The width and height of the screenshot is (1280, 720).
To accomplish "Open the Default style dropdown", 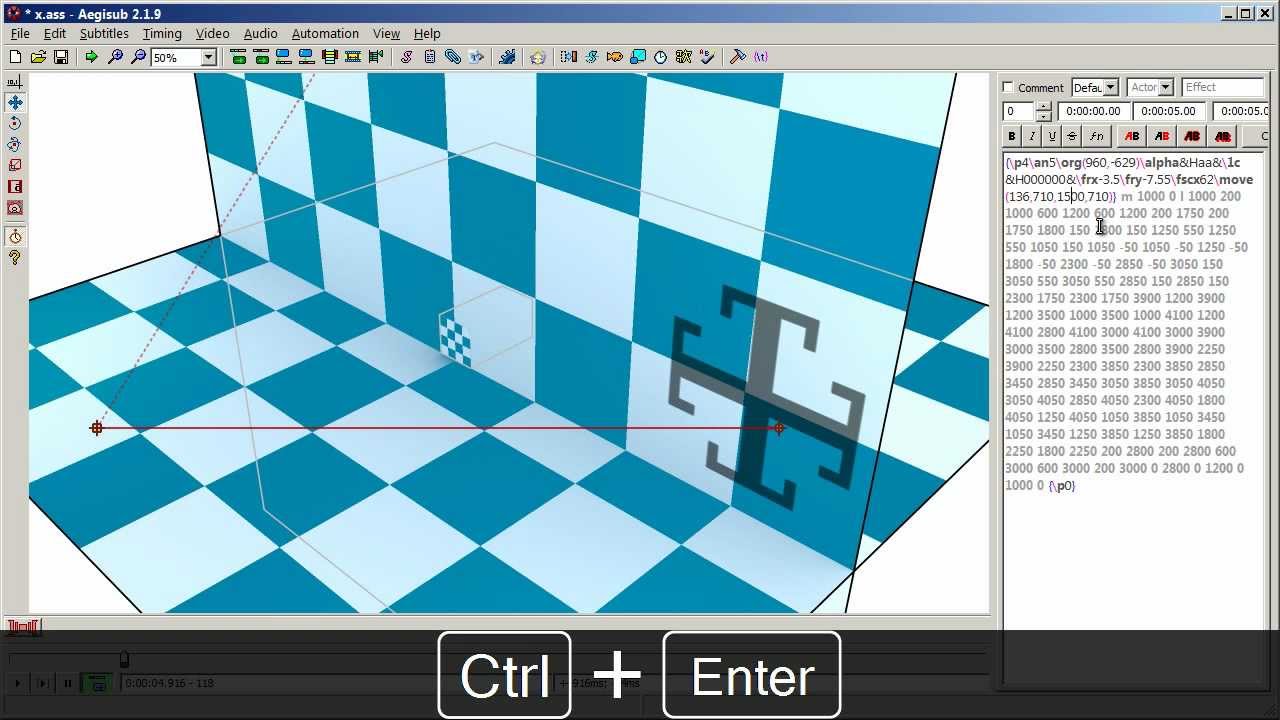I will tap(1110, 87).
